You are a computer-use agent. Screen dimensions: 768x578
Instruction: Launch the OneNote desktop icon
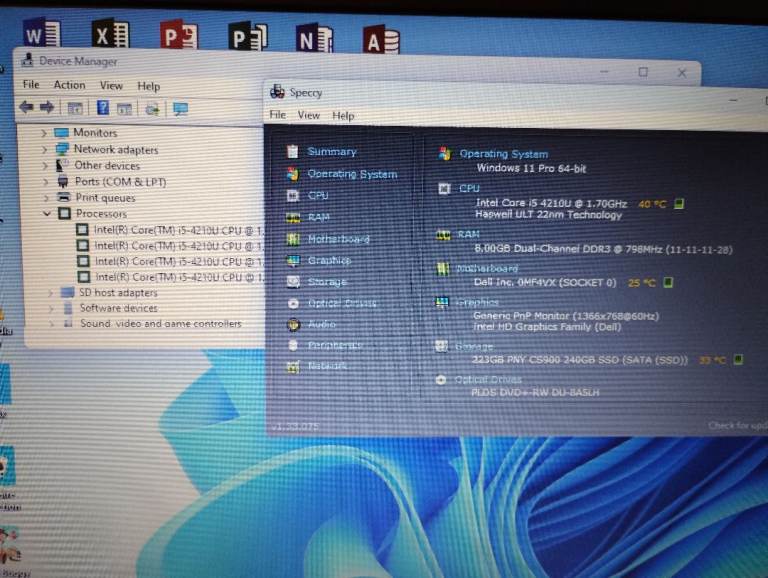point(314,38)
